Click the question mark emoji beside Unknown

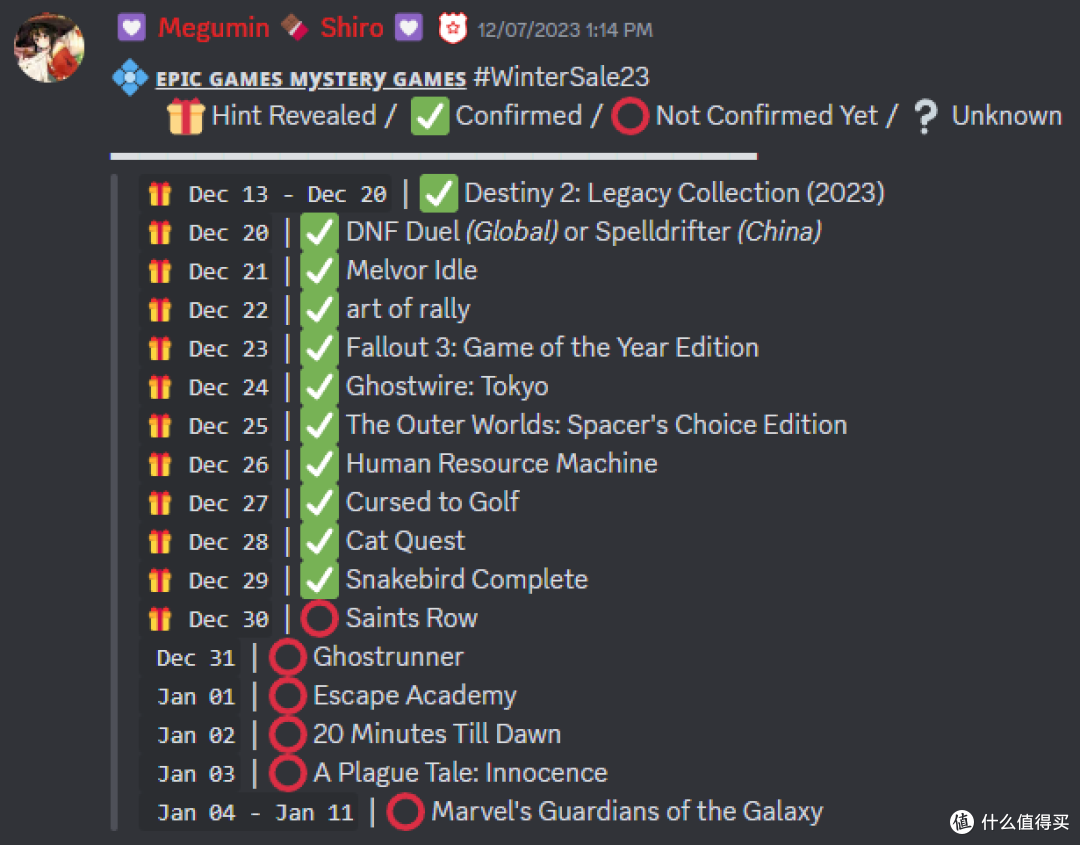(x=926, y=116)
